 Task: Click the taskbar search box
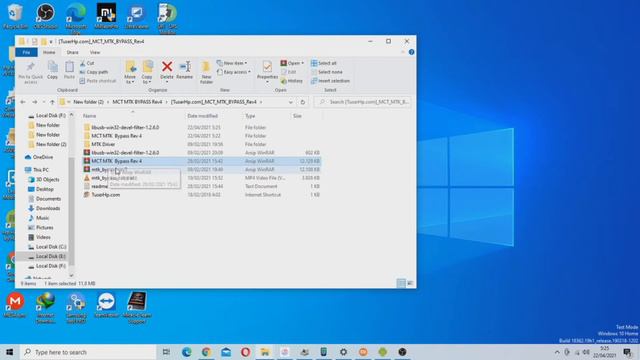tap(89, 352)
